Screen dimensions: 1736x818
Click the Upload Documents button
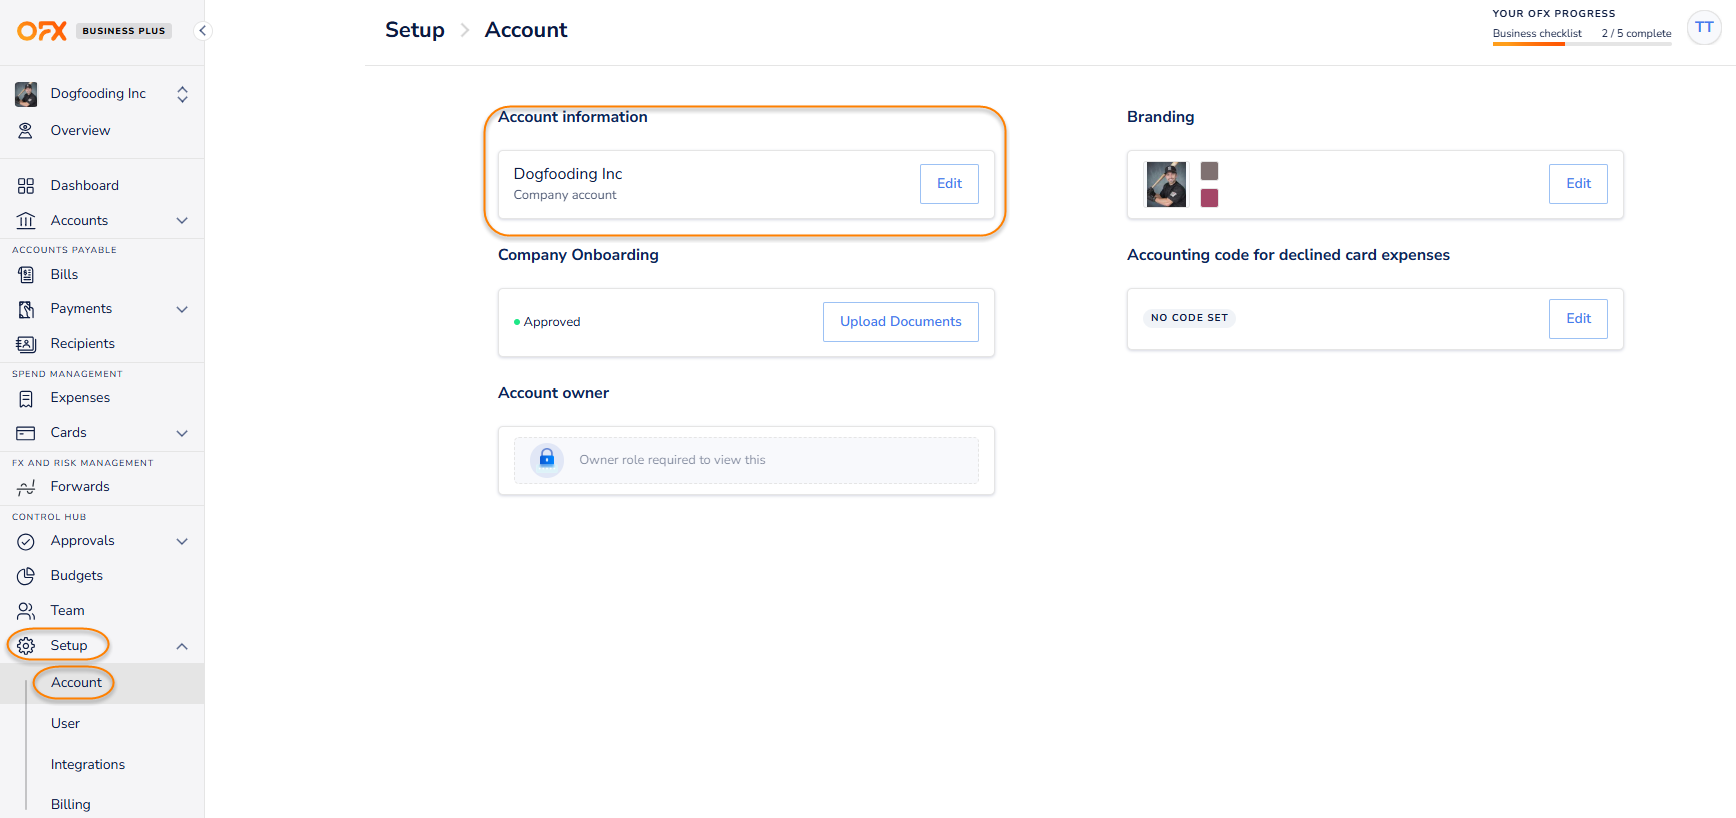[900, 322]
